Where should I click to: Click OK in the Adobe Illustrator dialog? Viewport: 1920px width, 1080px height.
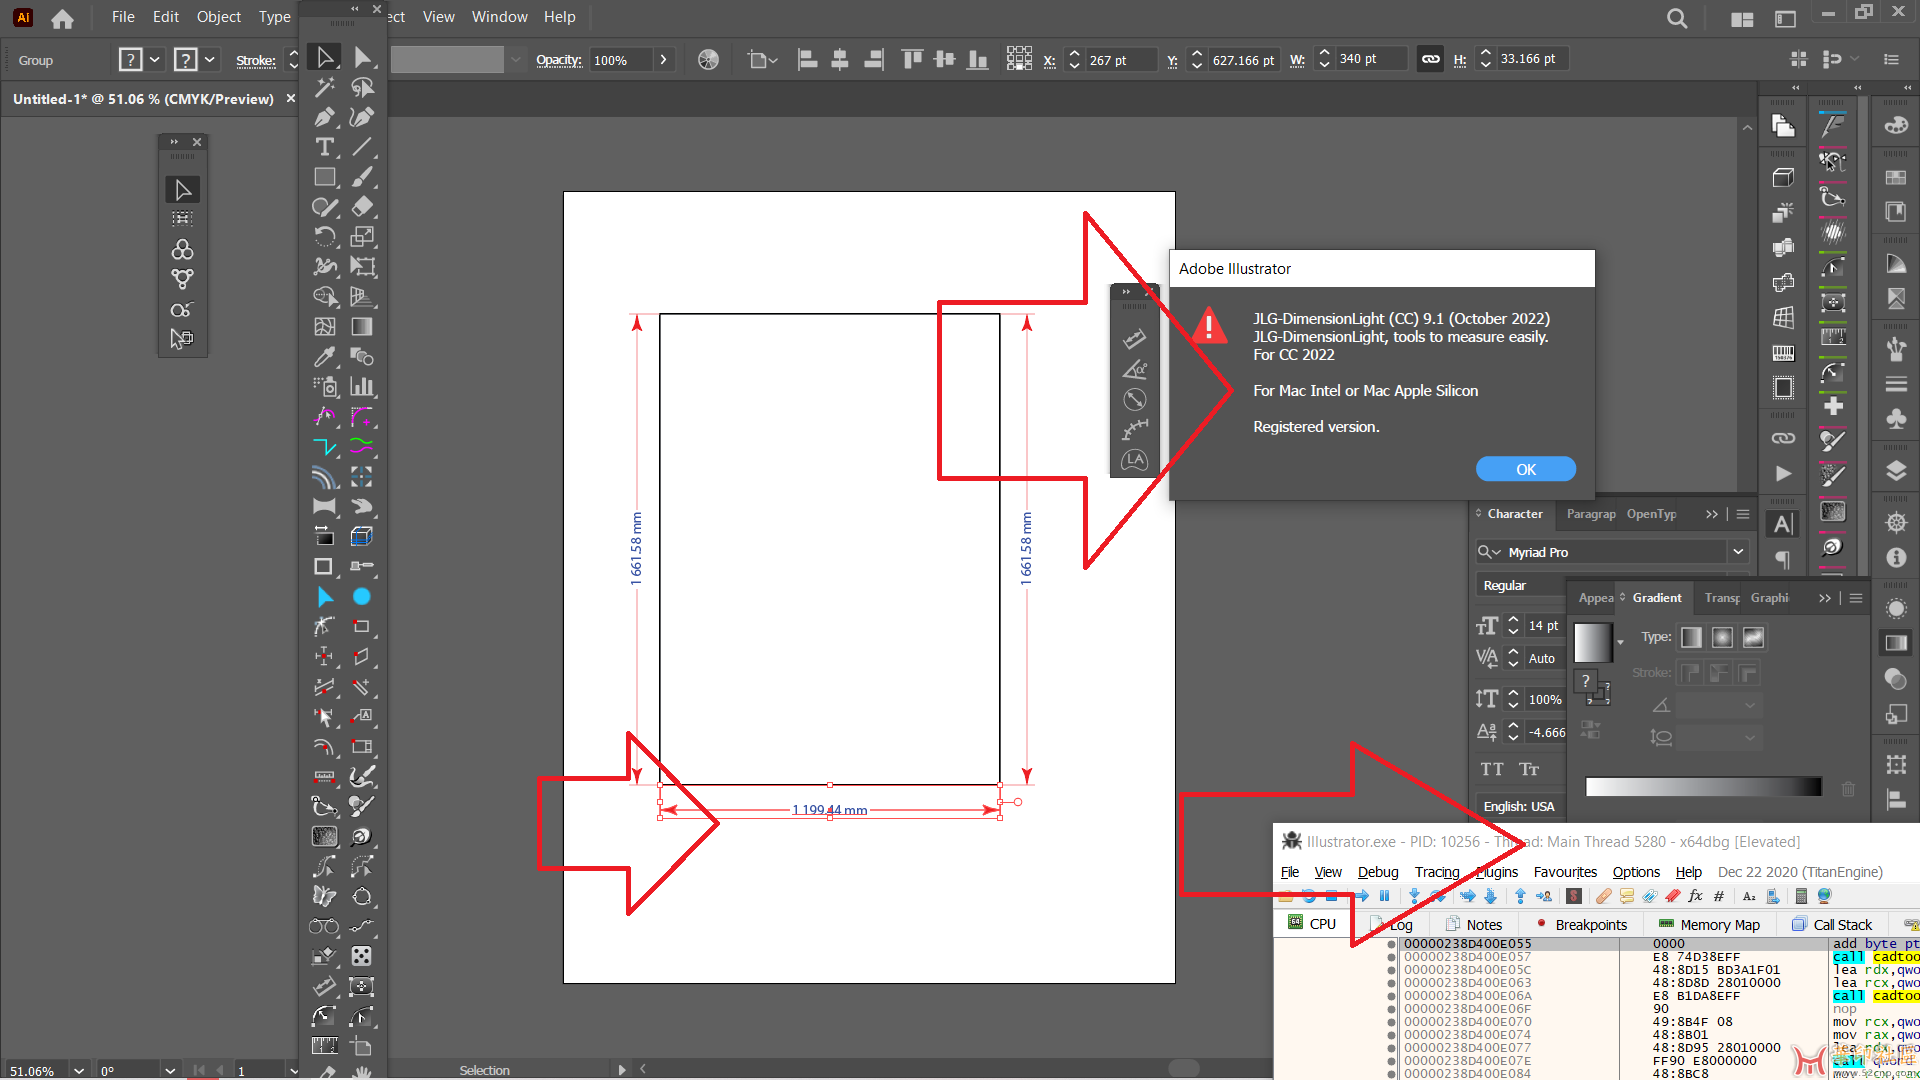click(1526, 469)
